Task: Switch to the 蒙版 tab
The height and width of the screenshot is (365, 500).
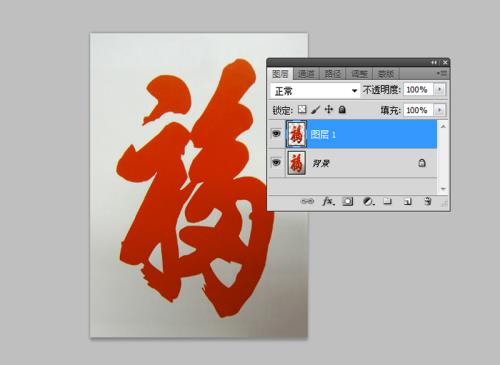Action: (386, 74)
